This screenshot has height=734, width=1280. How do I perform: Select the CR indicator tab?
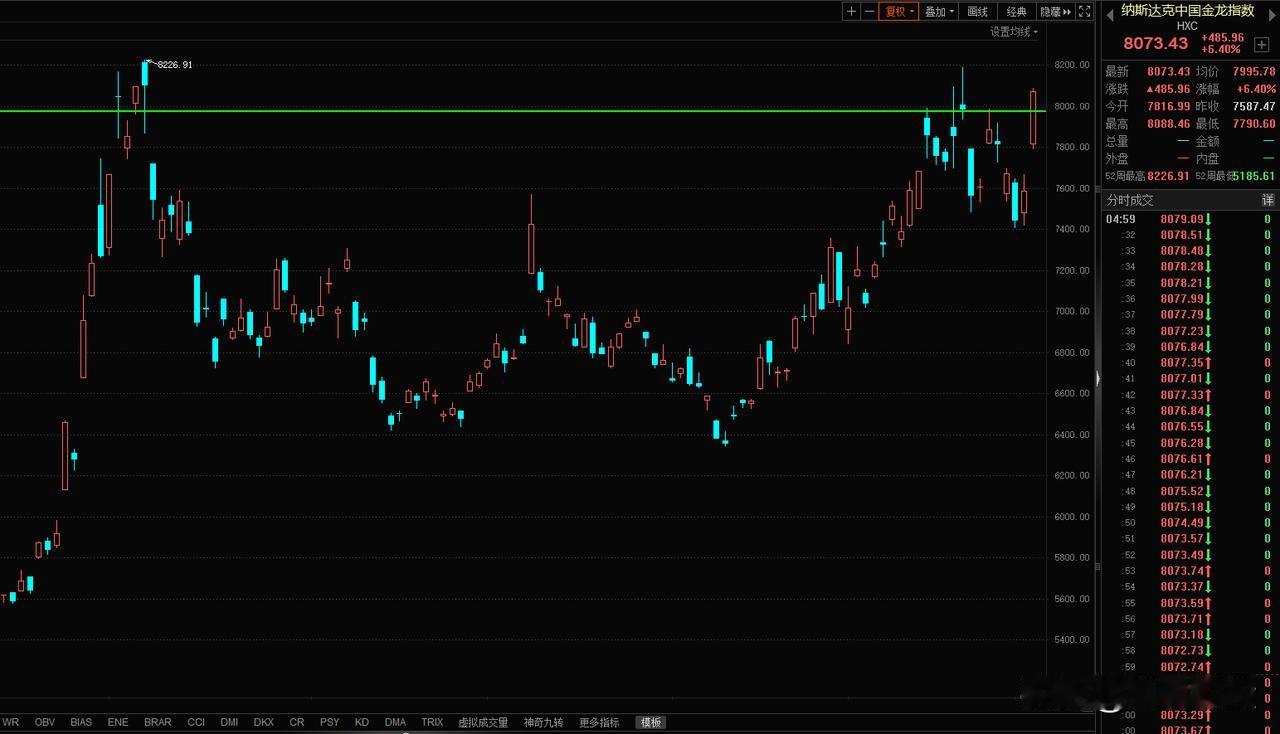[x=296, y=722]
